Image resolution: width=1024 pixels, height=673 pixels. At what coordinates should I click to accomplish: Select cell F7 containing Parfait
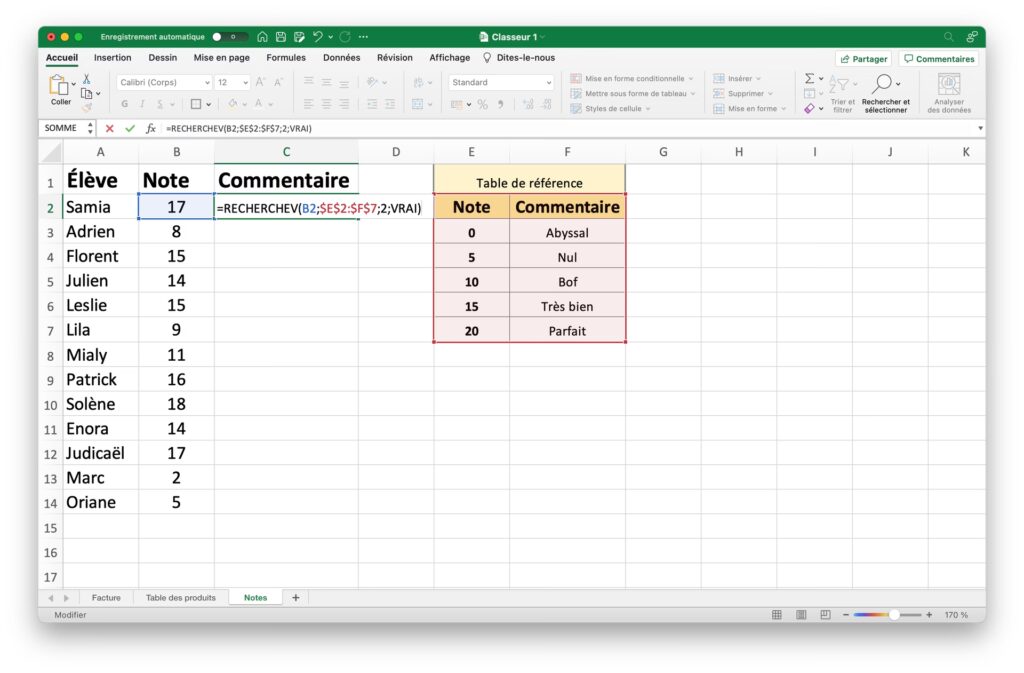point(567,331)
